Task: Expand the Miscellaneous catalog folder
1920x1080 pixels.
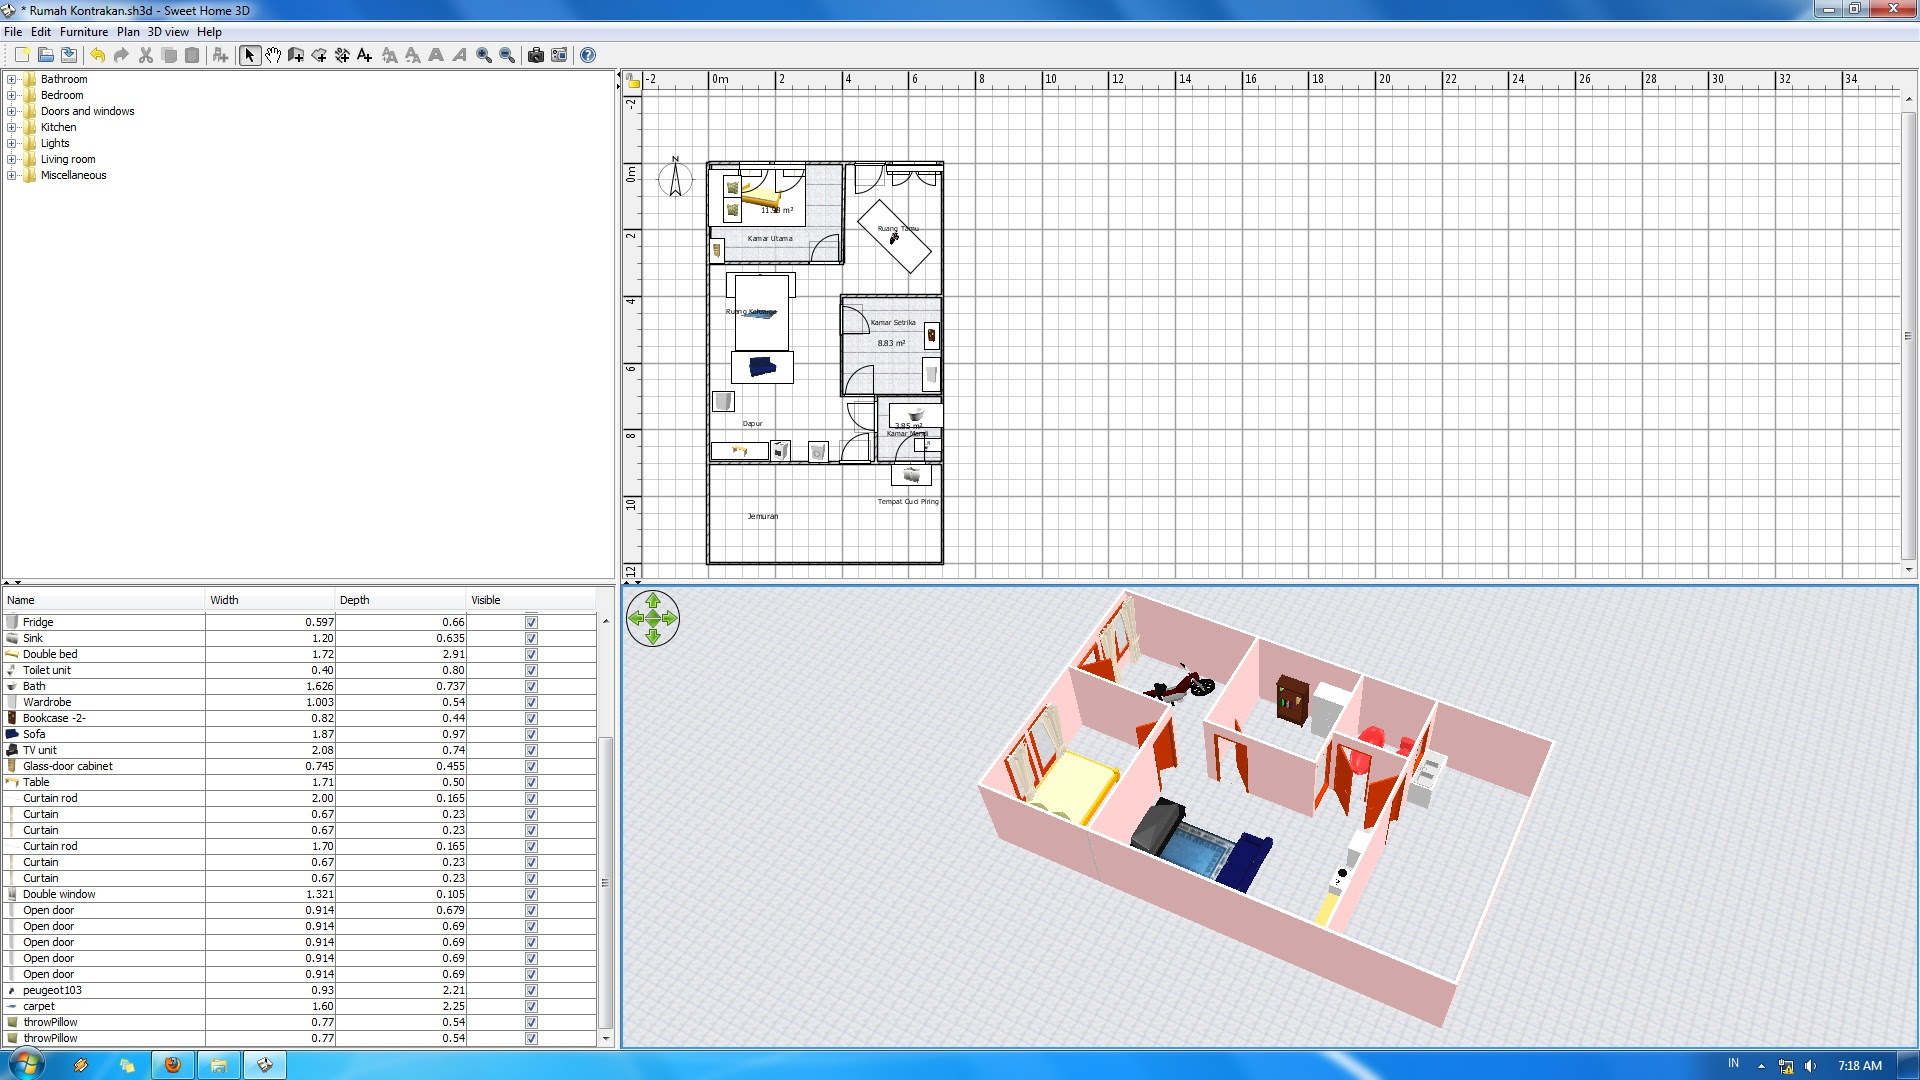Action: coord(11,175)
